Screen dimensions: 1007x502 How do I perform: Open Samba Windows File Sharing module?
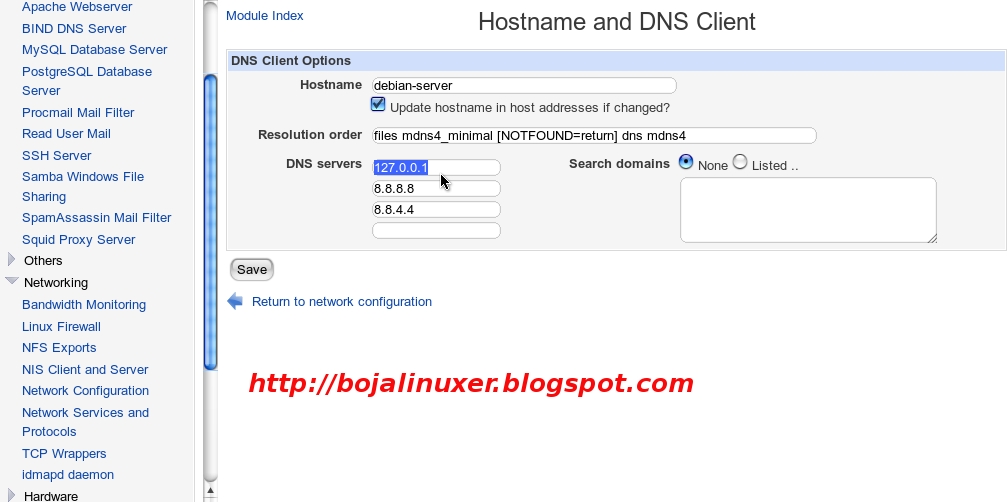(83, 186)
